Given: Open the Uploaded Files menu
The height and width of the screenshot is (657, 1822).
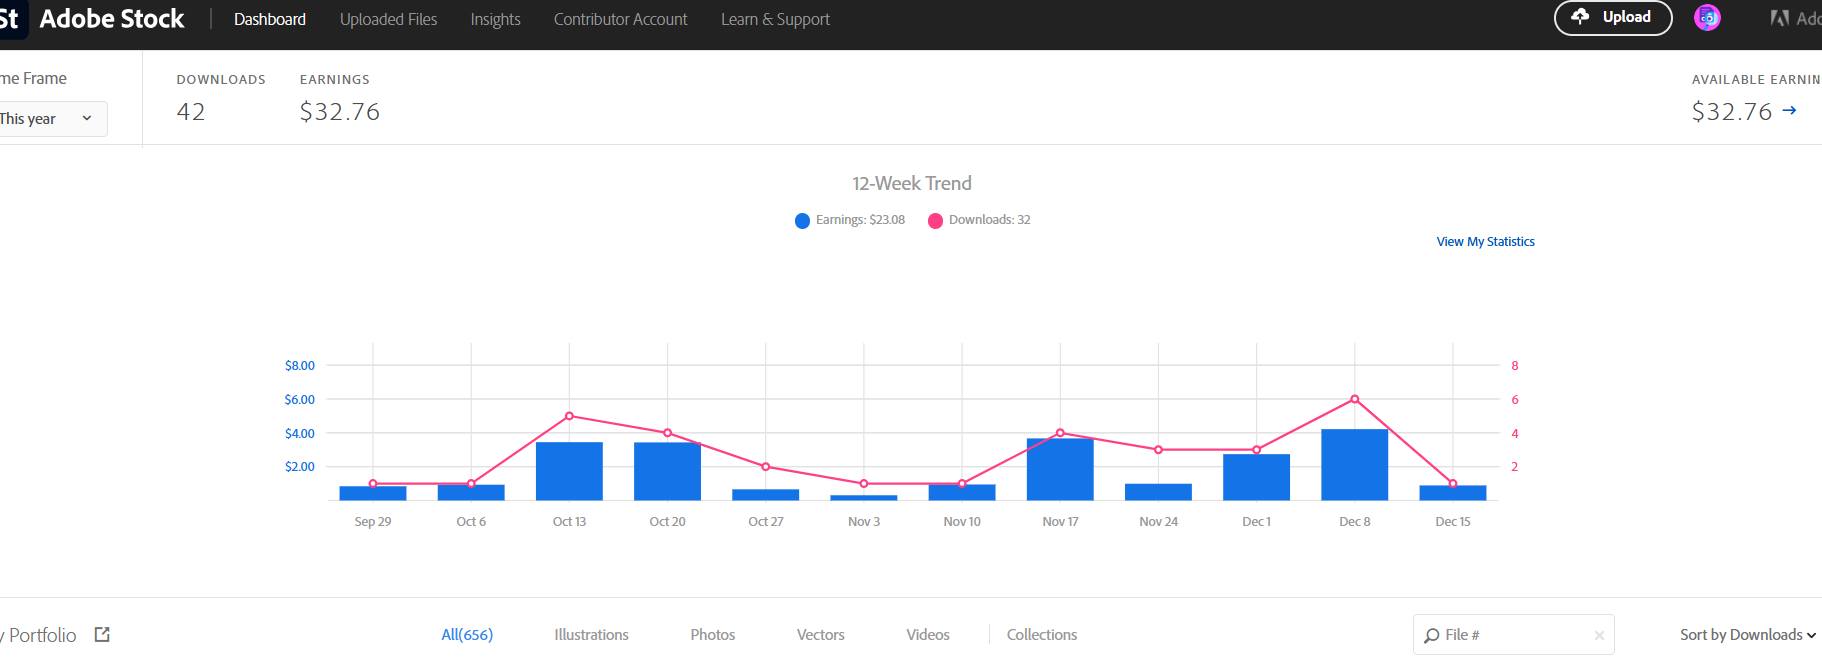Looking at the screenshot, I should pyautogui.click(x=388, y=19).
